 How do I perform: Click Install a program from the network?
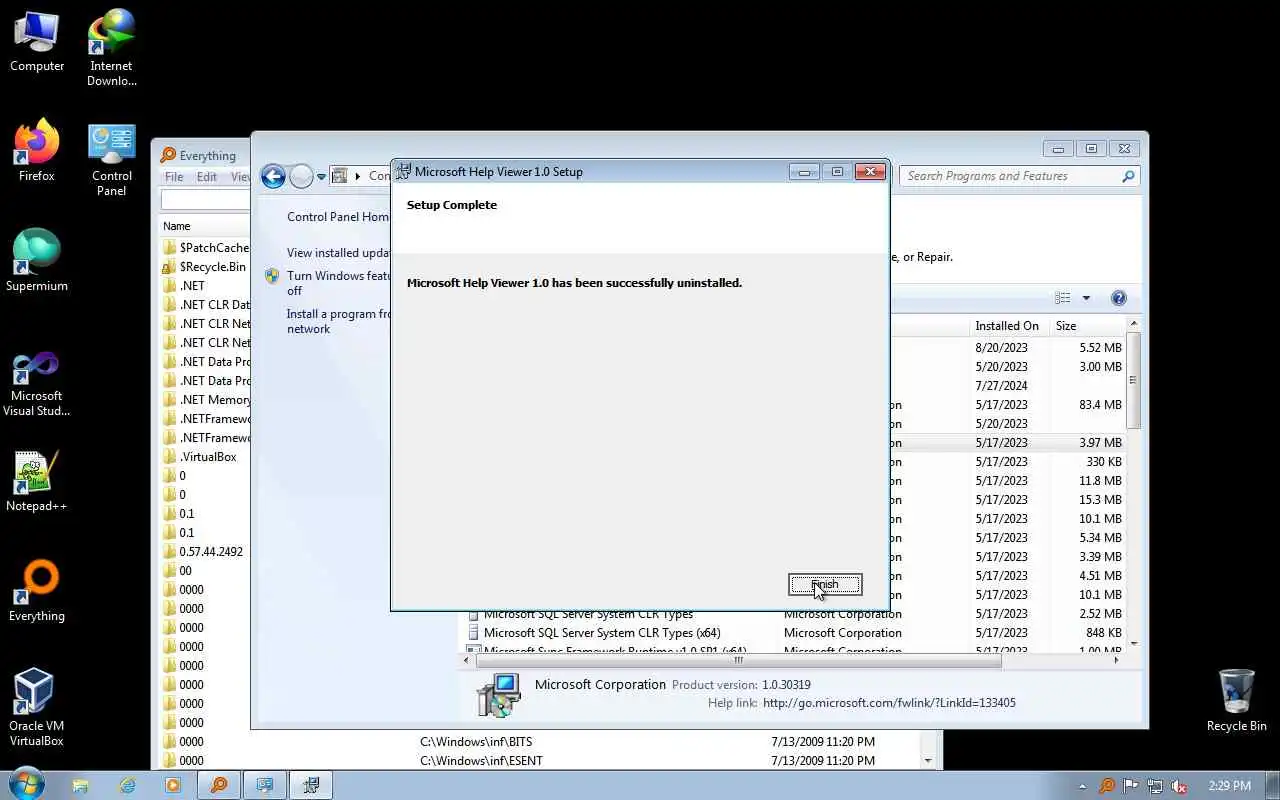pyautogui.click(x=338, y=321)
